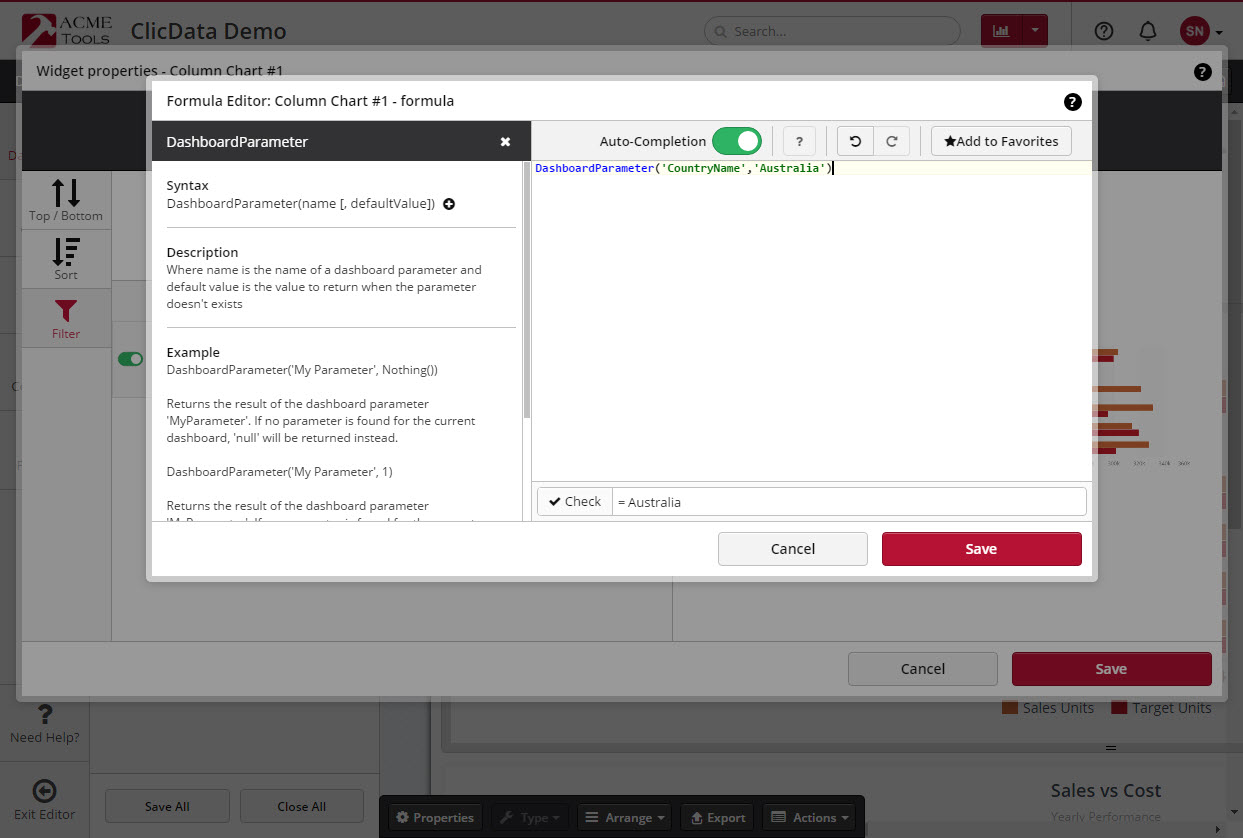
Task: Open the Export menu
Action: [717, 817]
